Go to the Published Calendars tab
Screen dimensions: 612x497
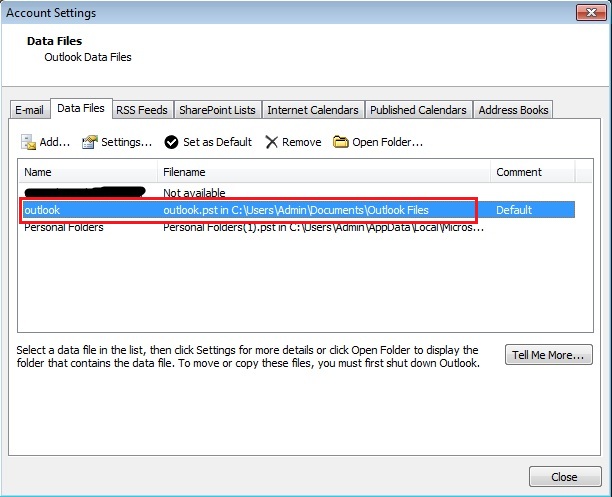418,110
